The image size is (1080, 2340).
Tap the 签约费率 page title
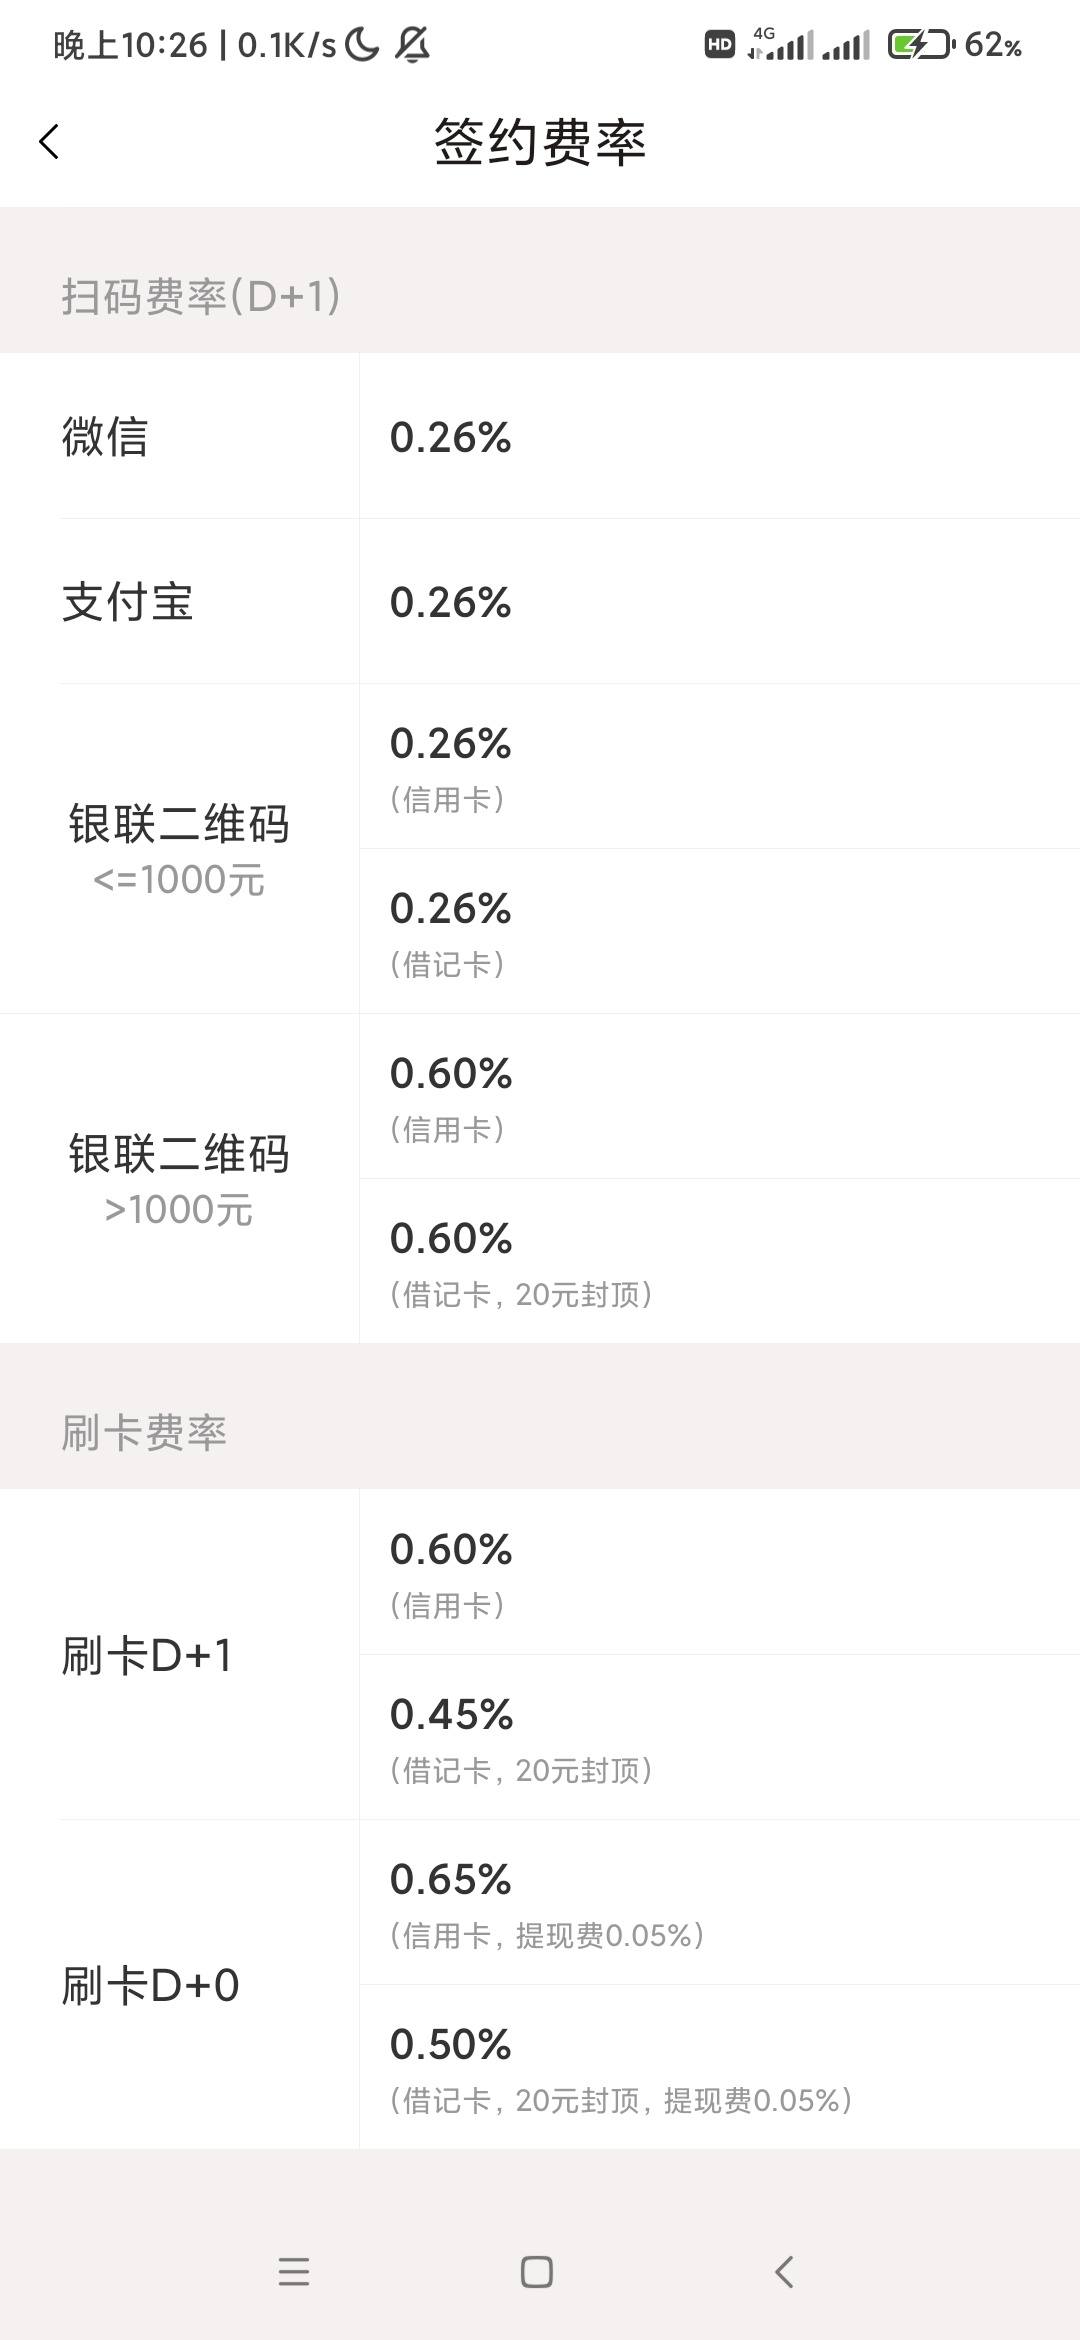point(540,142)
